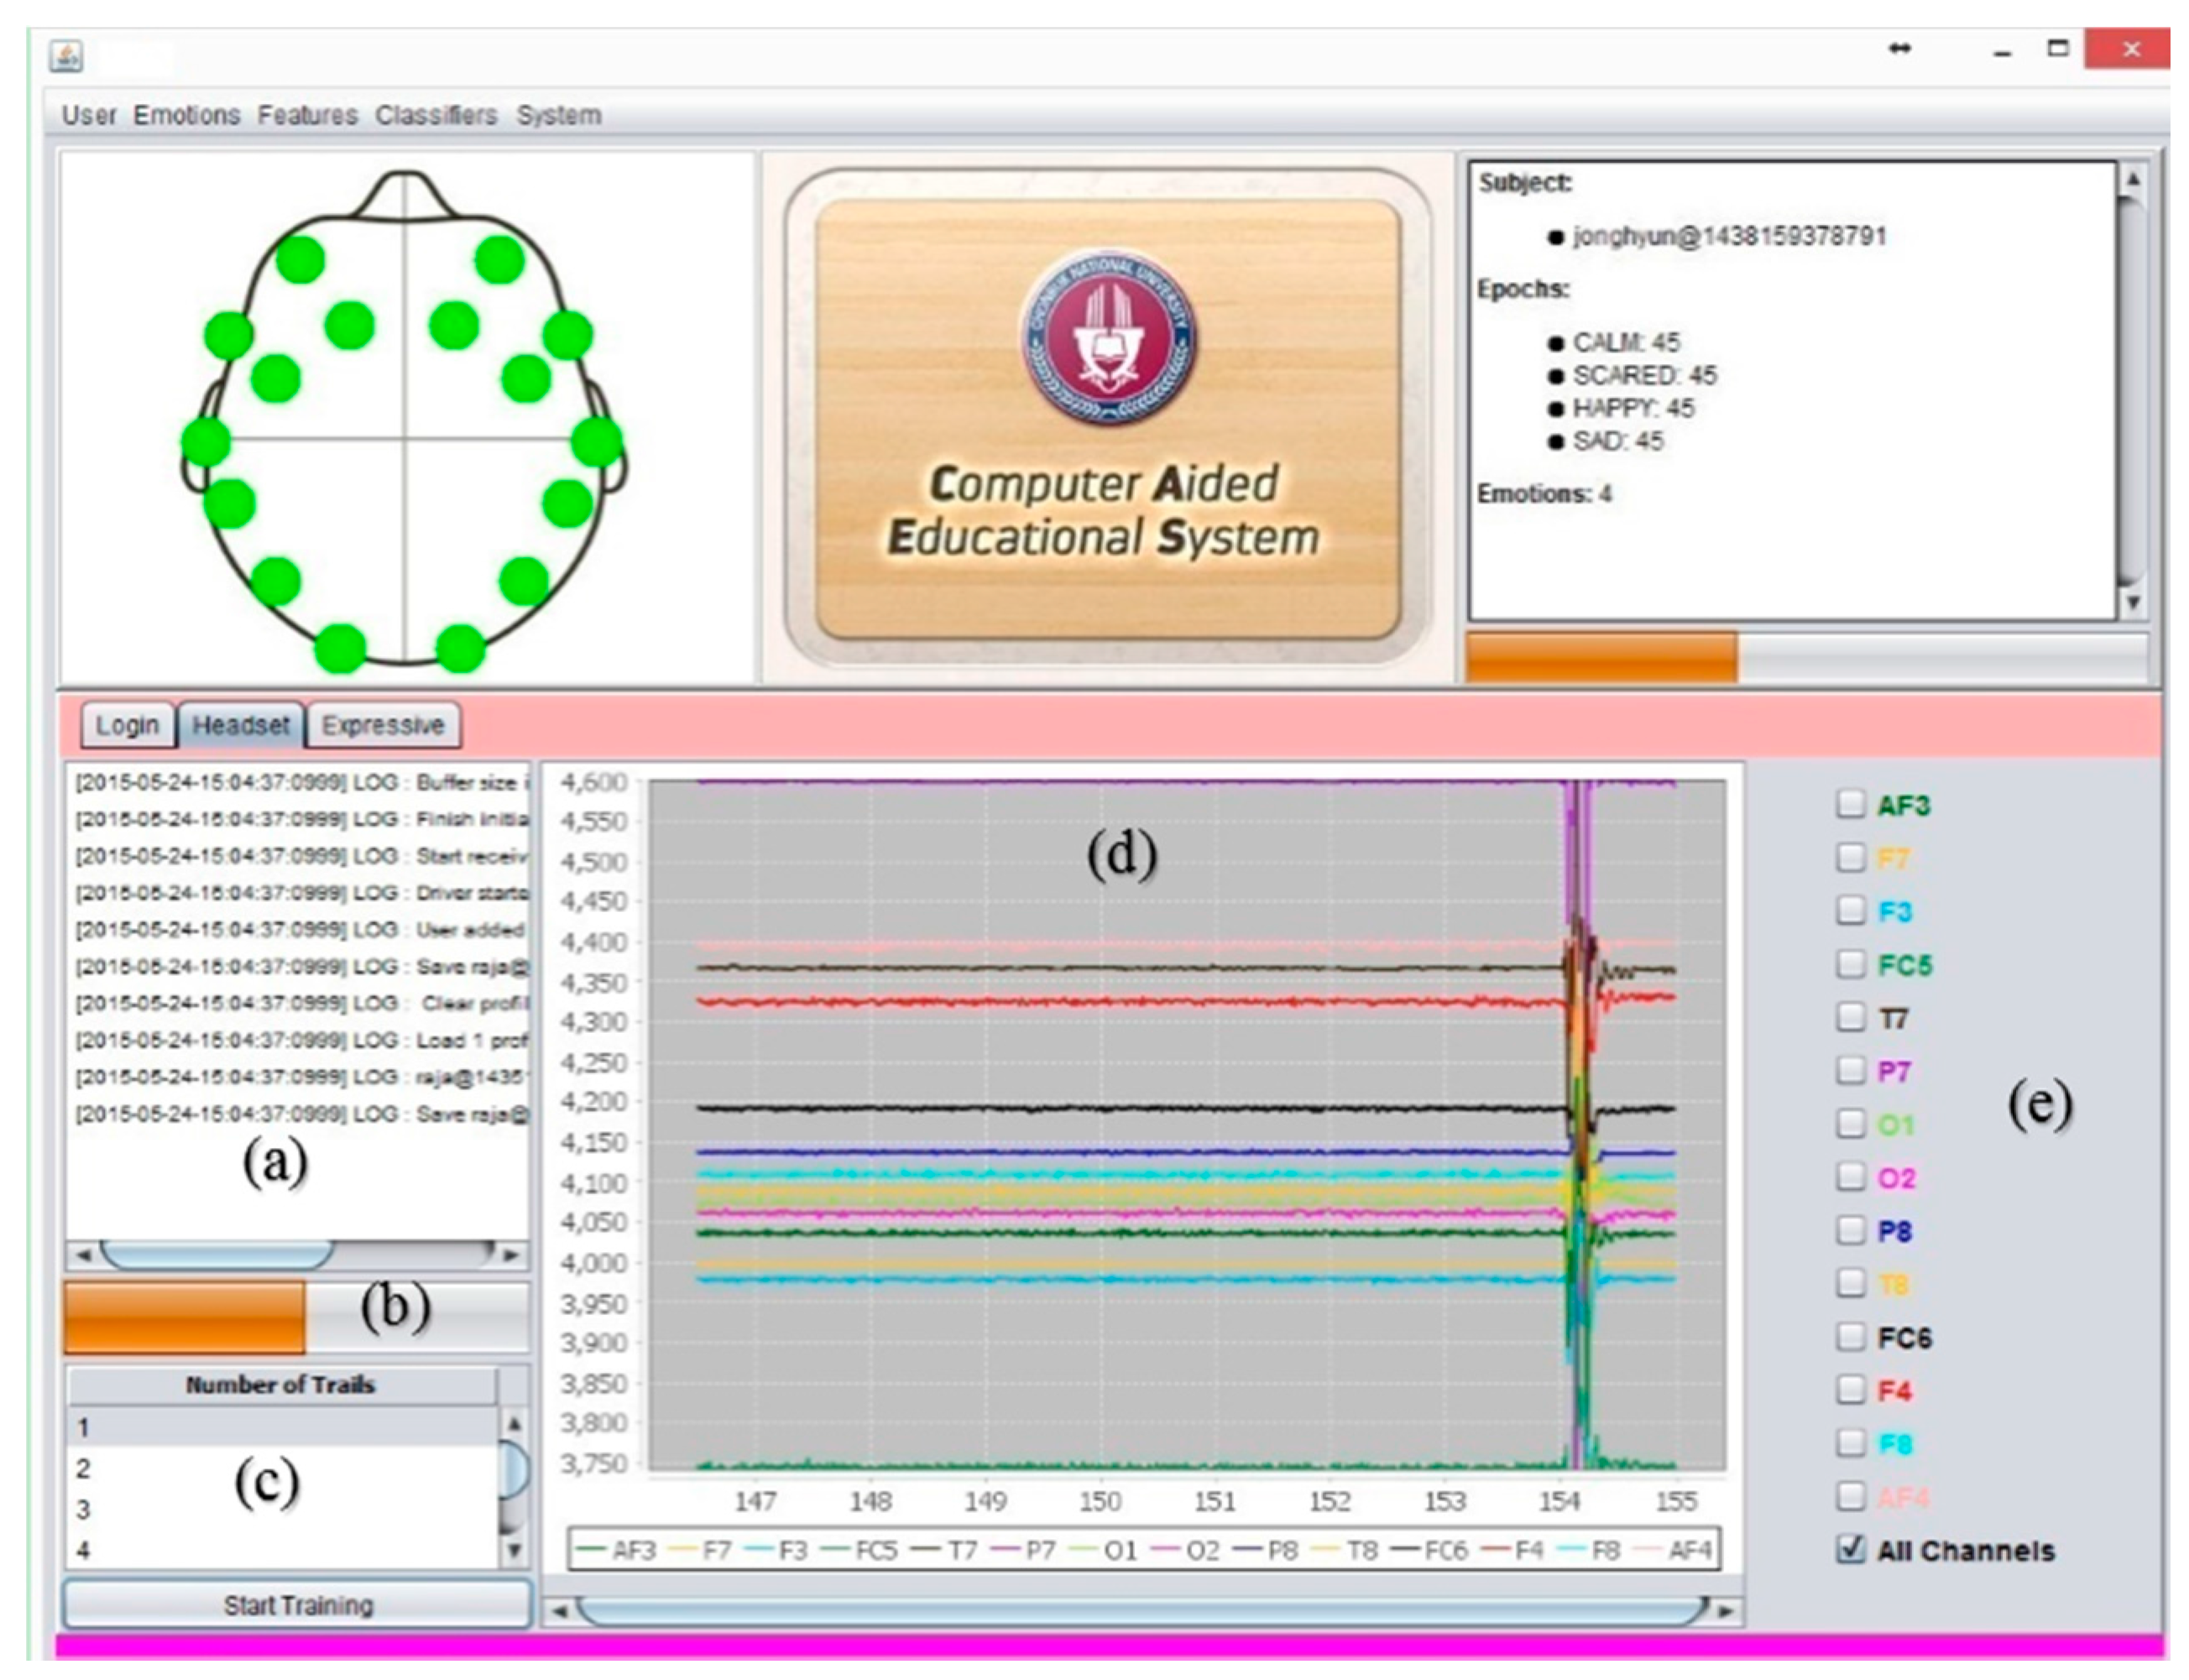Switch to the Login tab

(127, 725)
